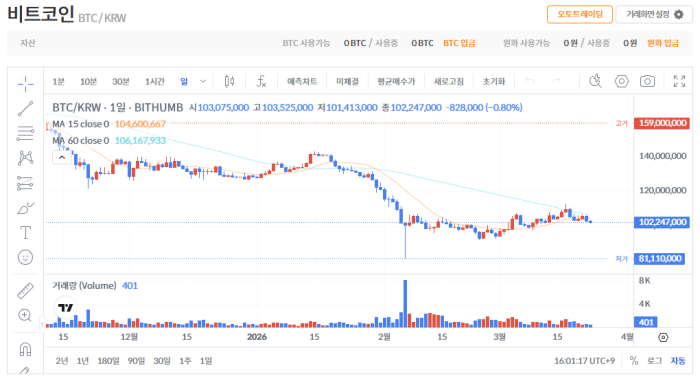Select the Text annotation tool
Viewport: 700px width, 379px height.
pos(25,233)
